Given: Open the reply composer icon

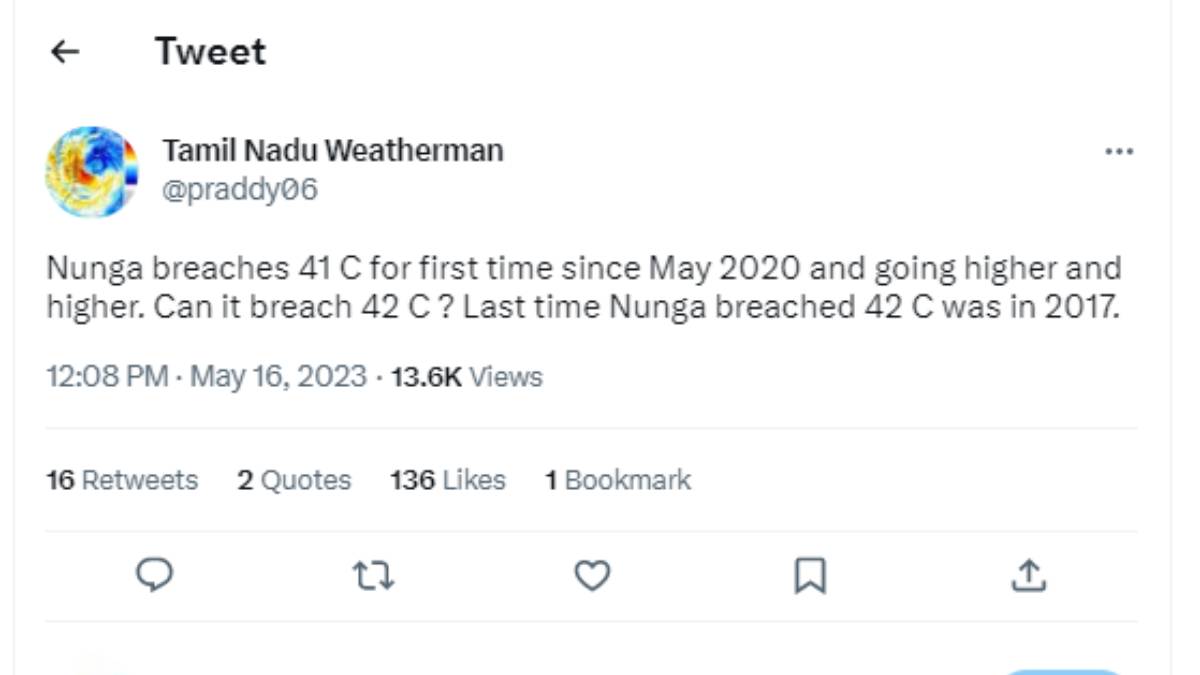Looking at the screenshot, I should coord(155,575).
